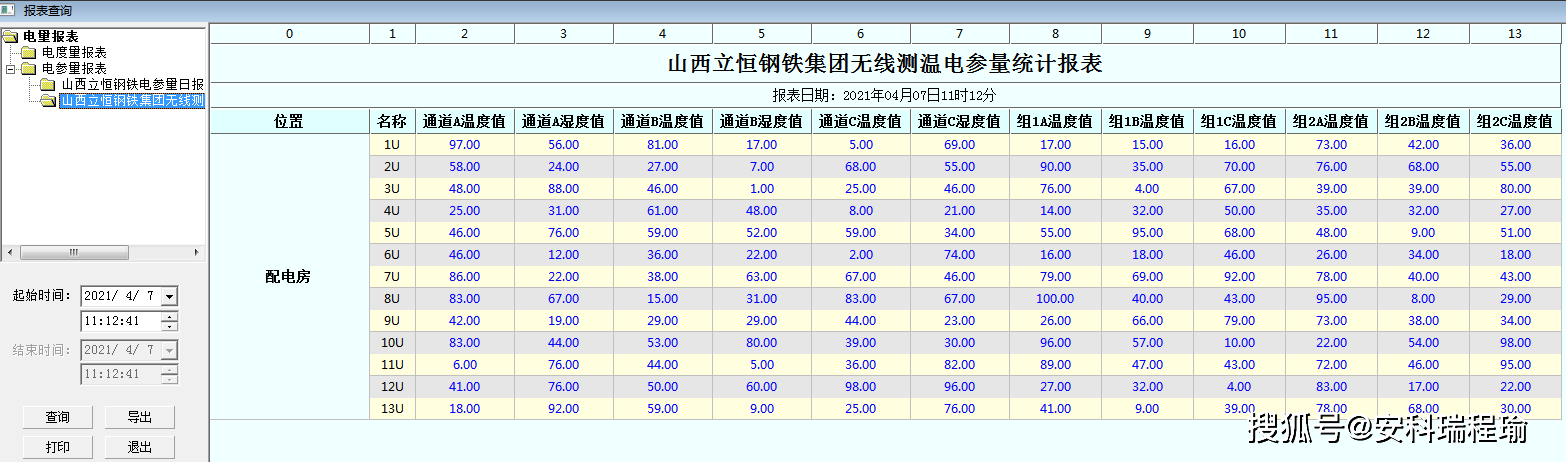Click the 配电房 location cell

point(290,277)
